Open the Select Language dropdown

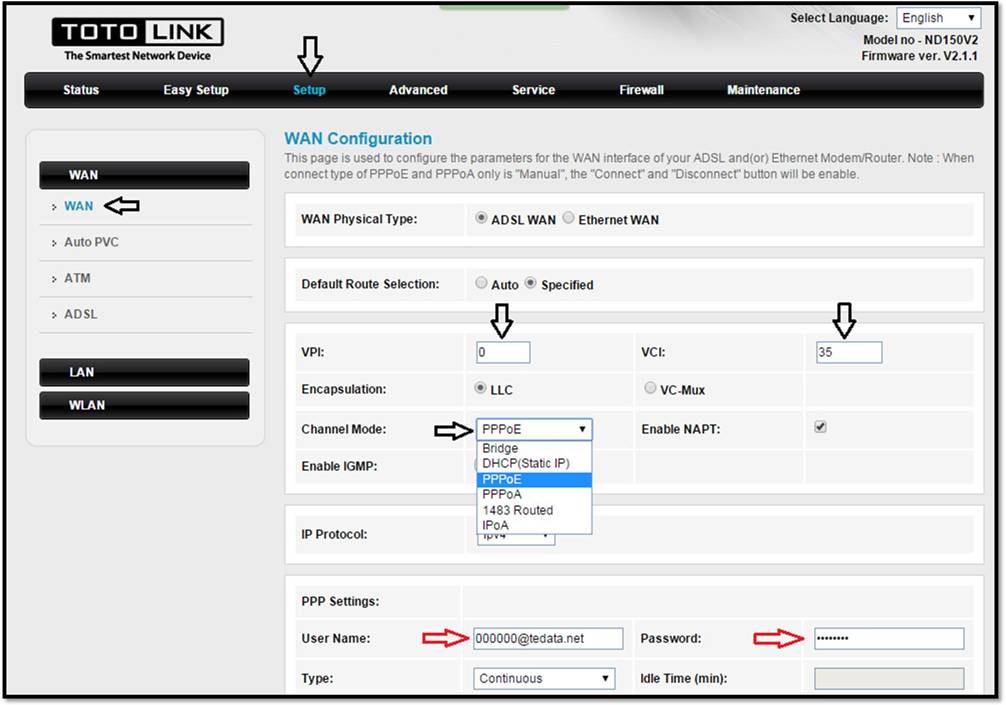click(939, 18)
